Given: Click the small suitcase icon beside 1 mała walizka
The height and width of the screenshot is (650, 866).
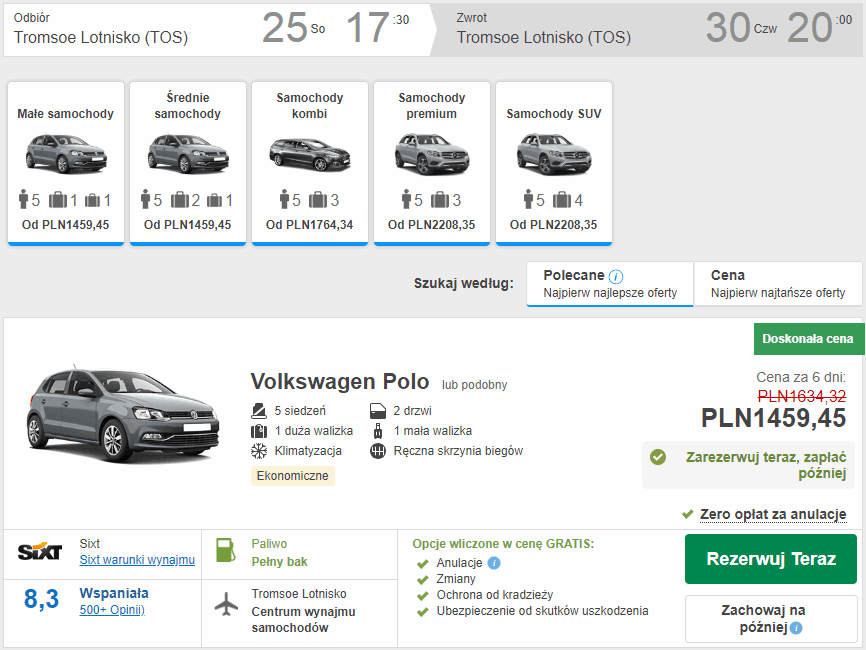Looking at the screenshot, I should click(x=378, y=431).
